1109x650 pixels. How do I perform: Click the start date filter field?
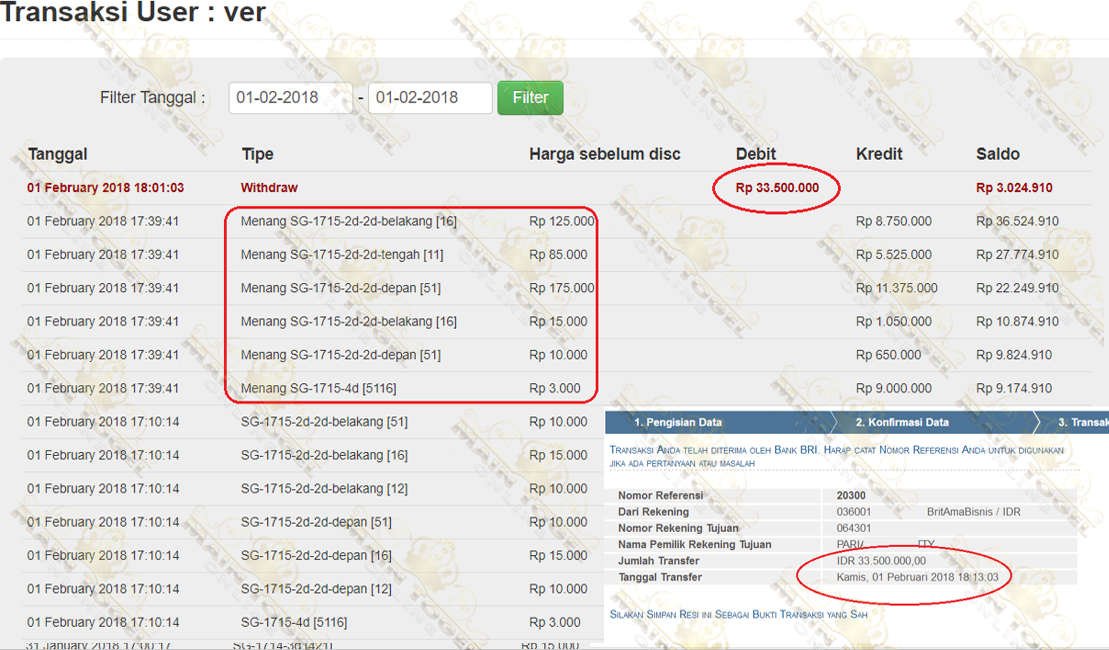click(x=290, y=98)
